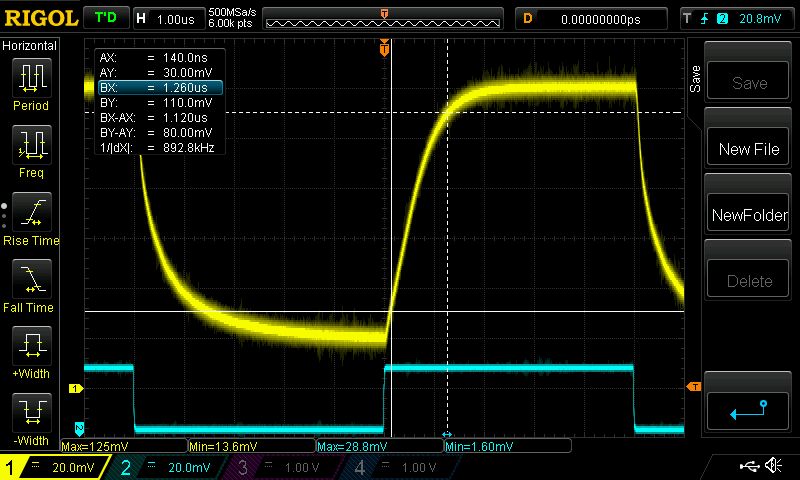Click the horizontal timebase 1.00us field
The width and height of the screenshot is (800, 480).
pyautogui.click(x=169, y=19)
